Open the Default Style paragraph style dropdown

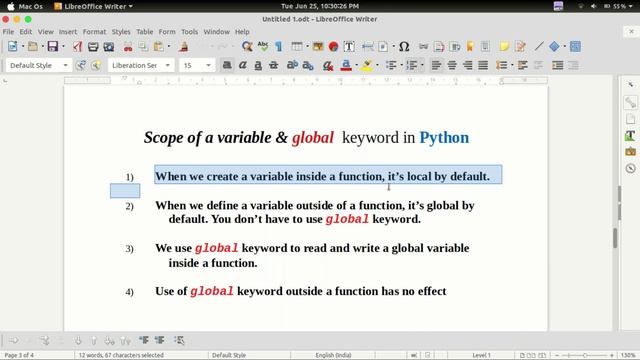click(x=65, y=65)
